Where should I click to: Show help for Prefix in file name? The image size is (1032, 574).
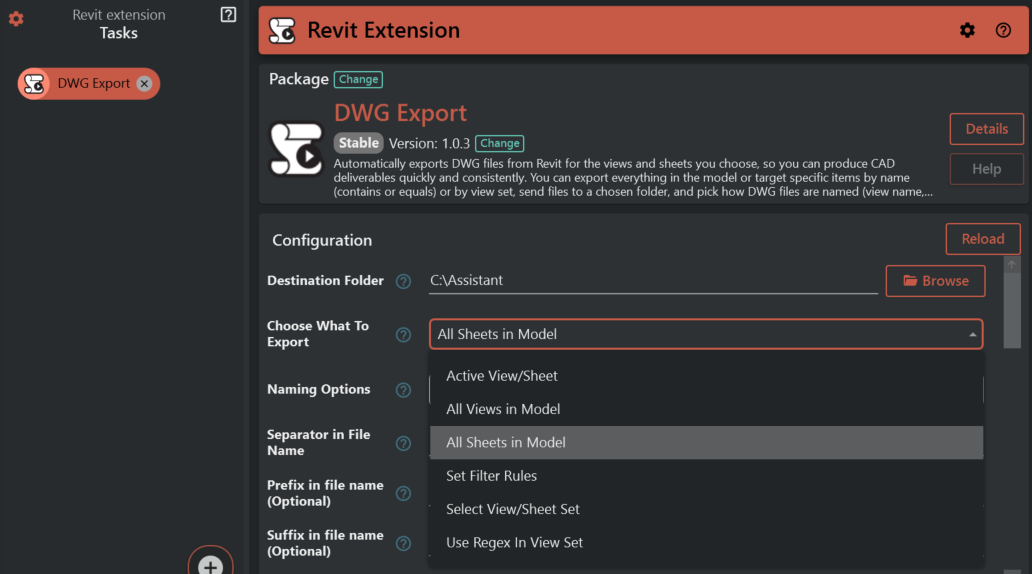[x=403, y=494]
